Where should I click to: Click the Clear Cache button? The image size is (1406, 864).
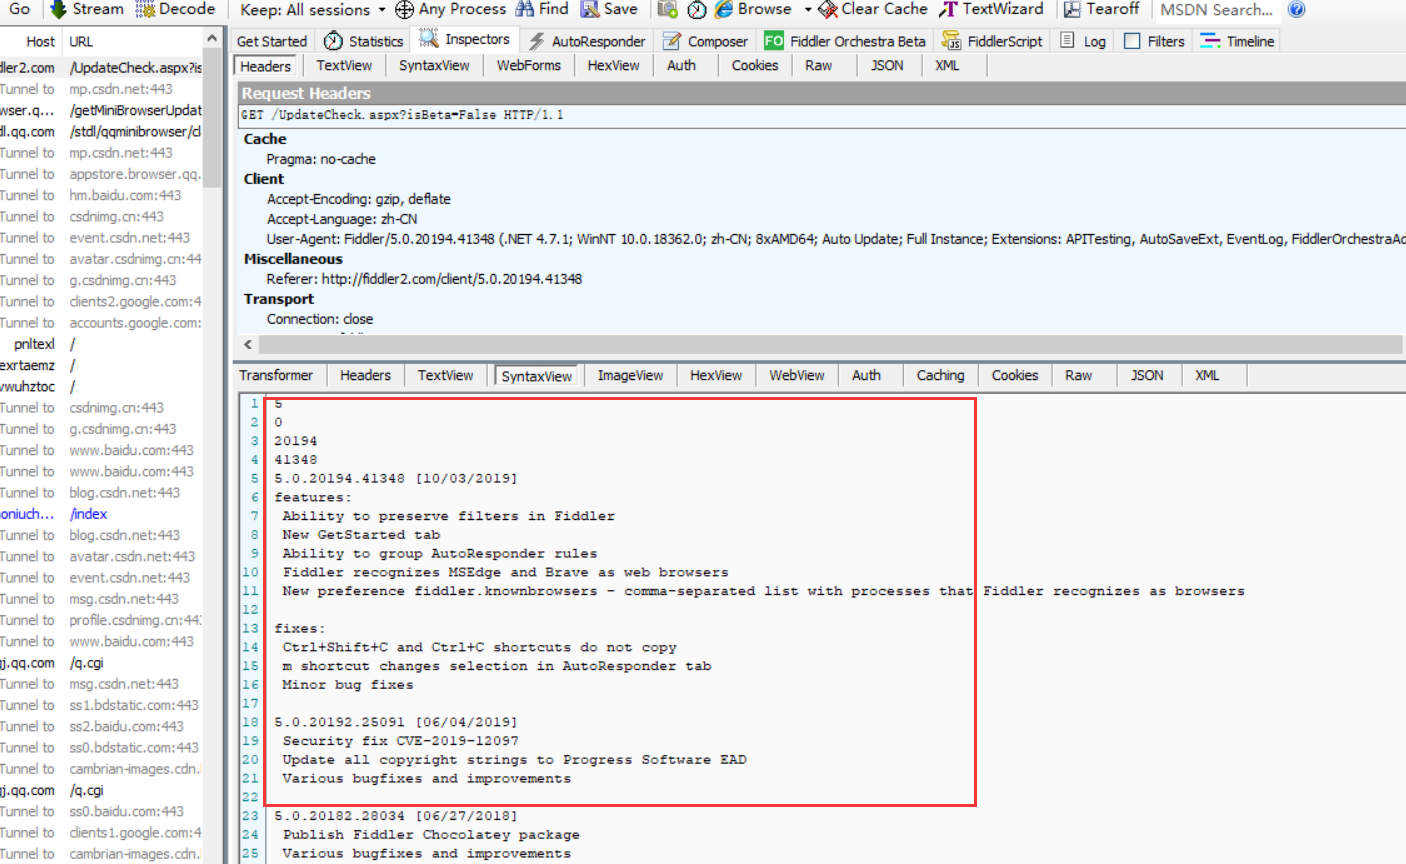coord(873,9)
